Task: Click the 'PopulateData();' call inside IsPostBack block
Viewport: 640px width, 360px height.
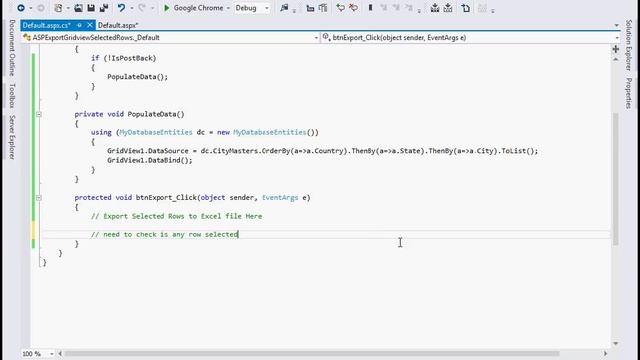Action: (x=138, y=77)
